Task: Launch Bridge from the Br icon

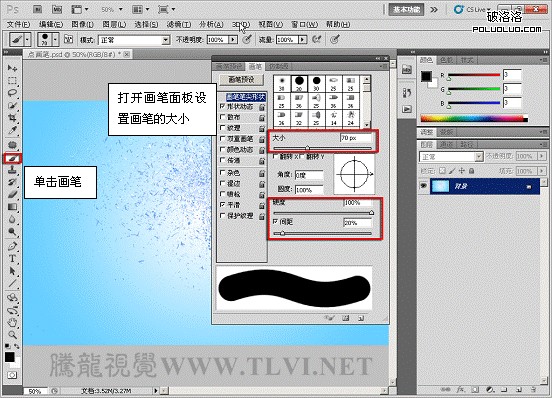Action: click(x=37, y=10)
